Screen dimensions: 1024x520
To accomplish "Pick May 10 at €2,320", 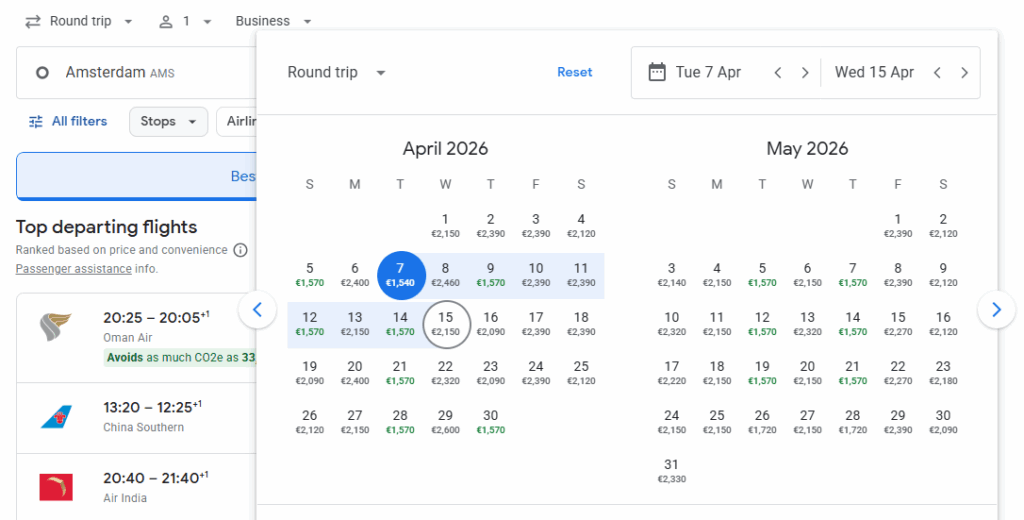I will pos(672,324).
